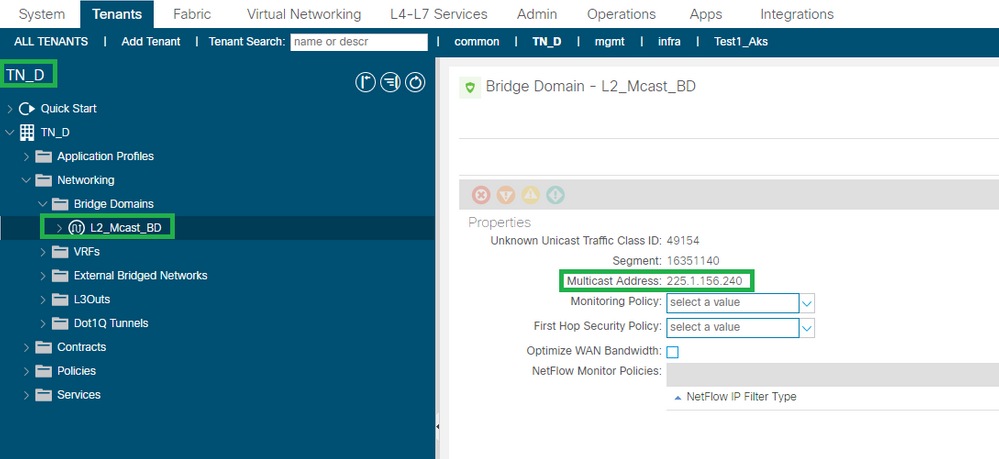Image resolution: width=999 pixels, height=459 pixels.
Task: Click the Networking folder icon
Action: coord(44,180)
